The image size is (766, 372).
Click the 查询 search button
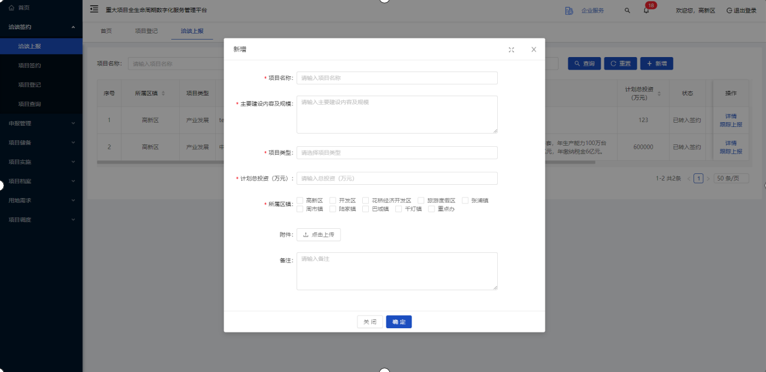pos(584,64)
